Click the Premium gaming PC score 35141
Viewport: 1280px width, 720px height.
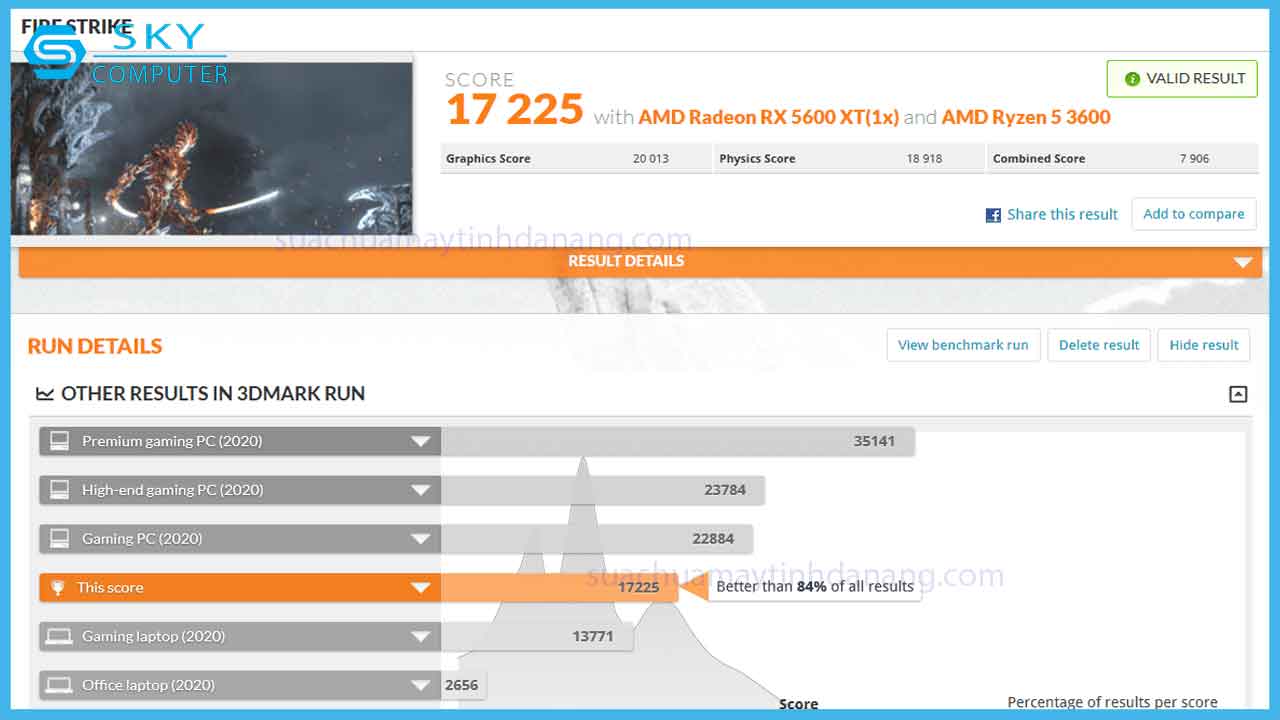pos(874,441)
